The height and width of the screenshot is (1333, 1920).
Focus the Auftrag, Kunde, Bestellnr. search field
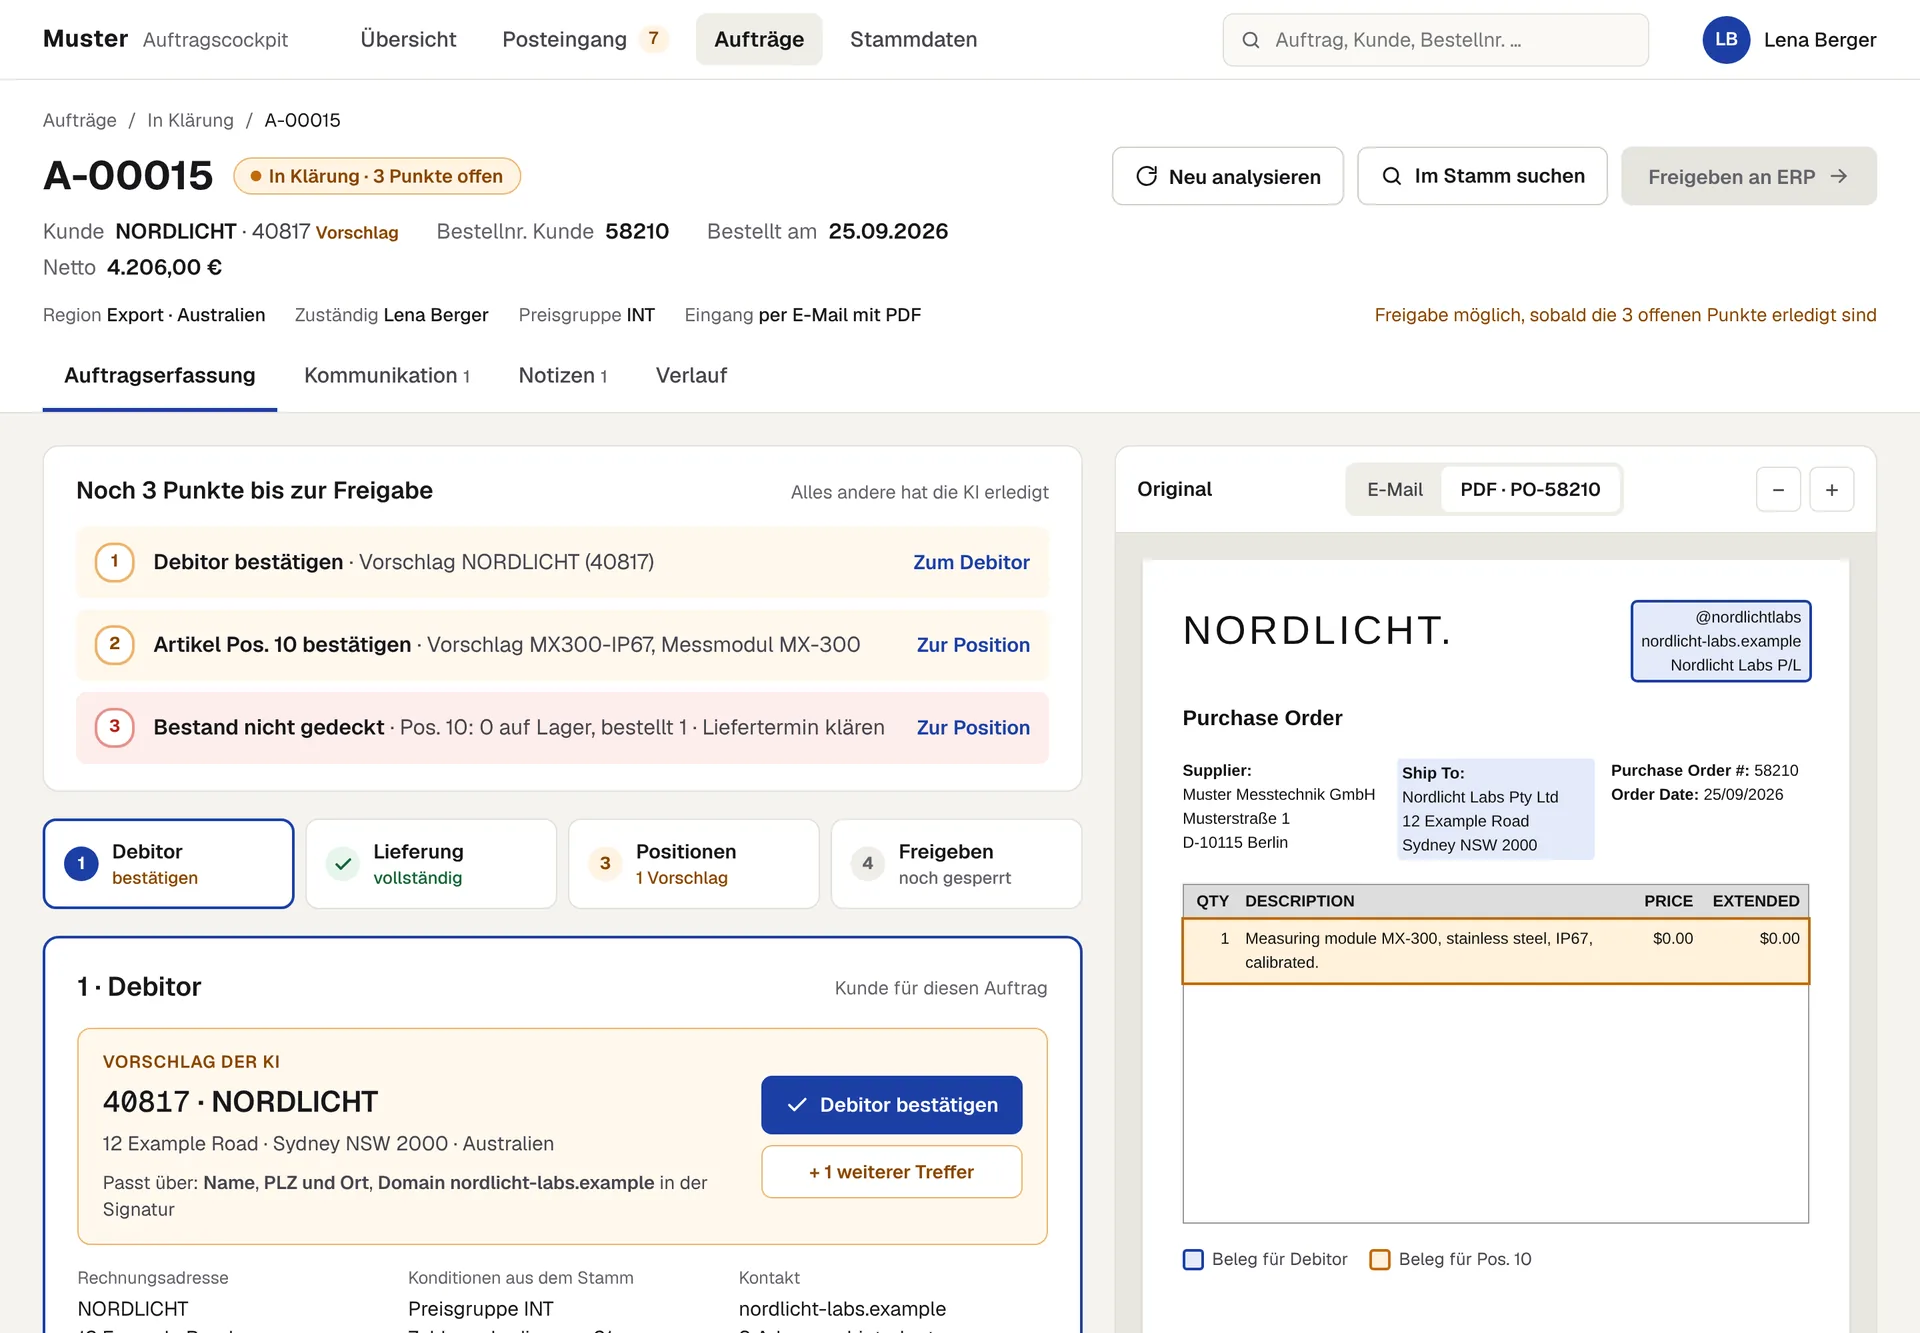(x=1435, y=40)
